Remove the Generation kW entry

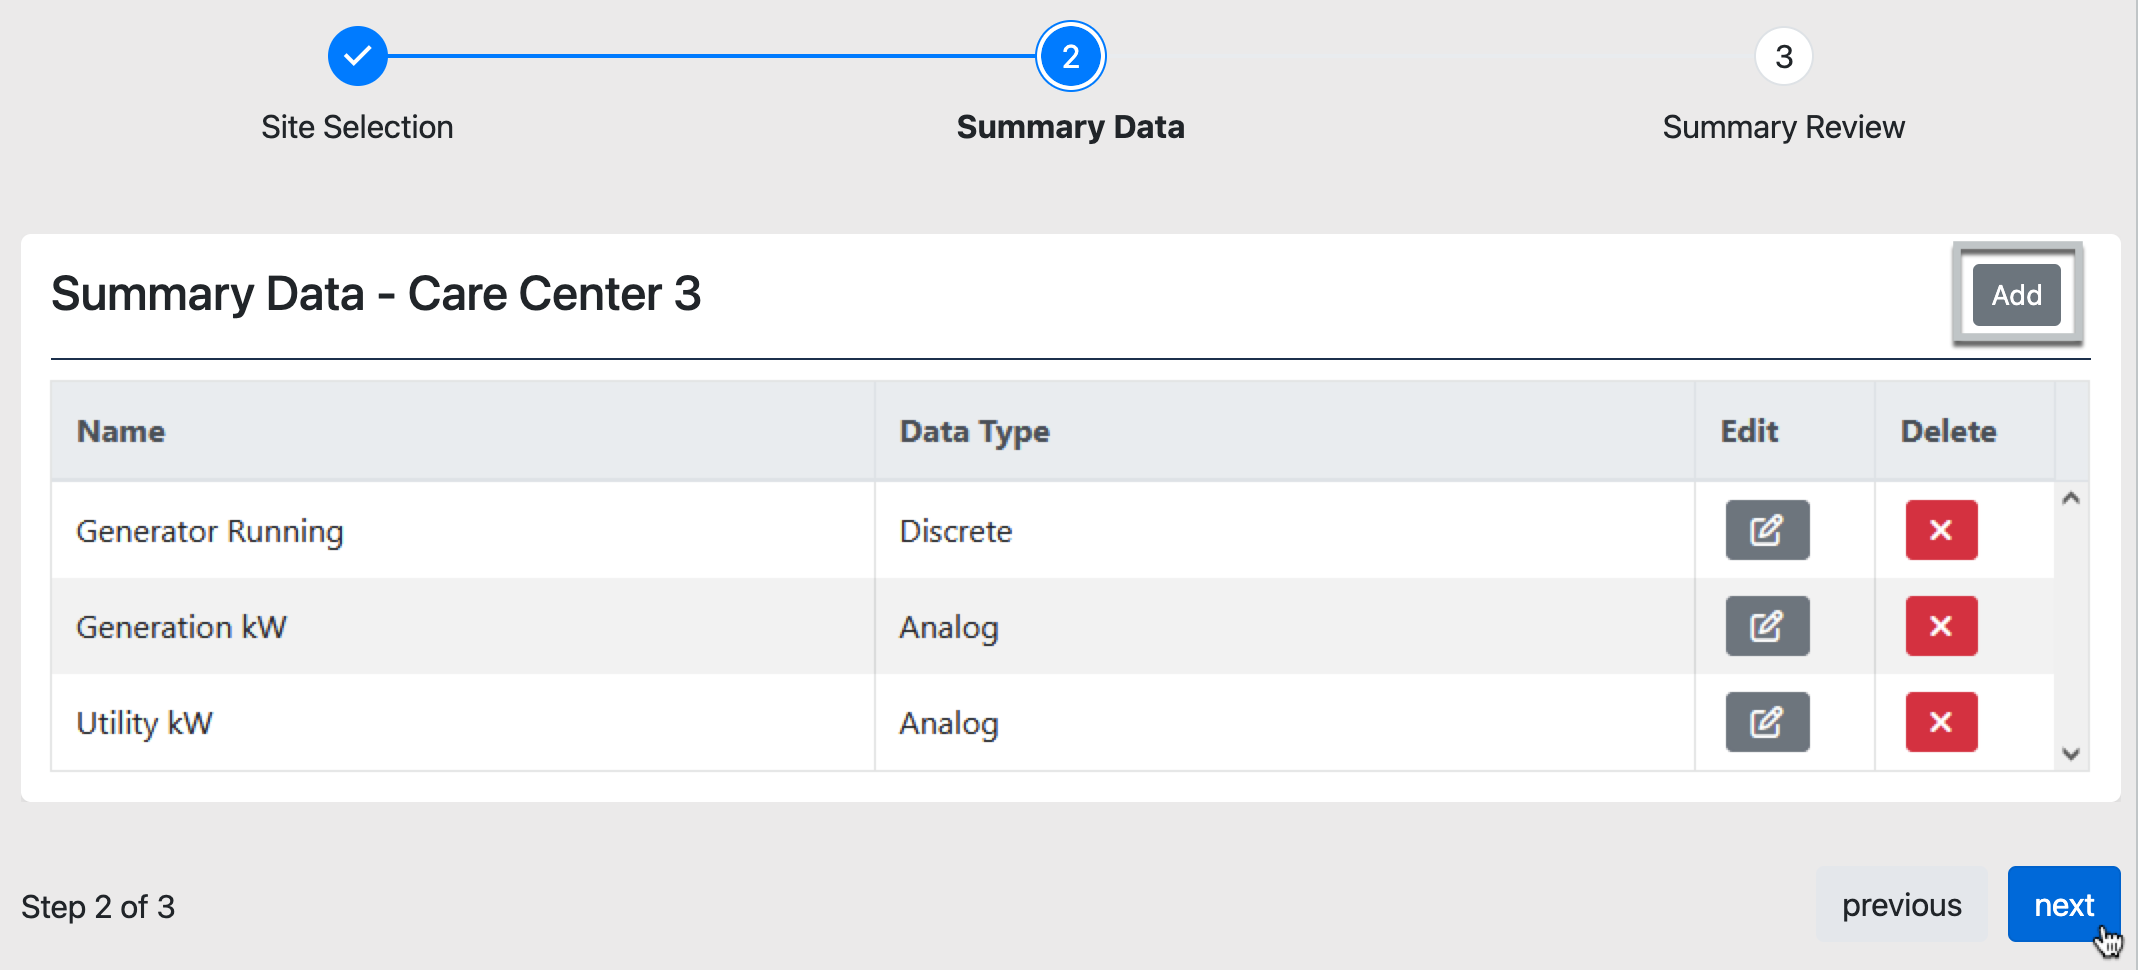tap(1941, 626)
